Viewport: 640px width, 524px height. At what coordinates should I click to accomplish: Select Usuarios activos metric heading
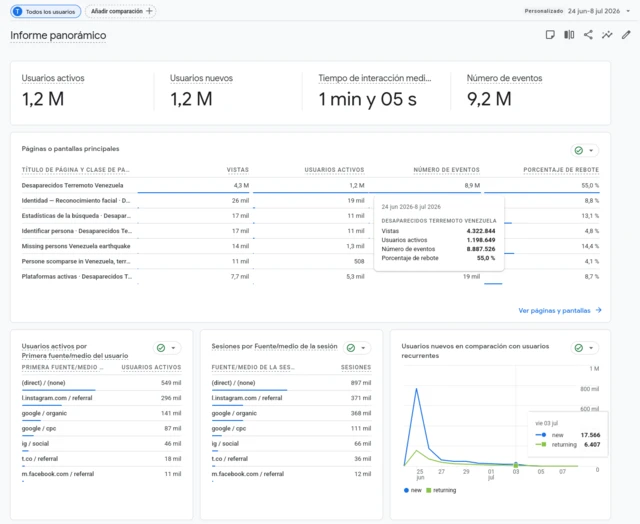[53, 78]
